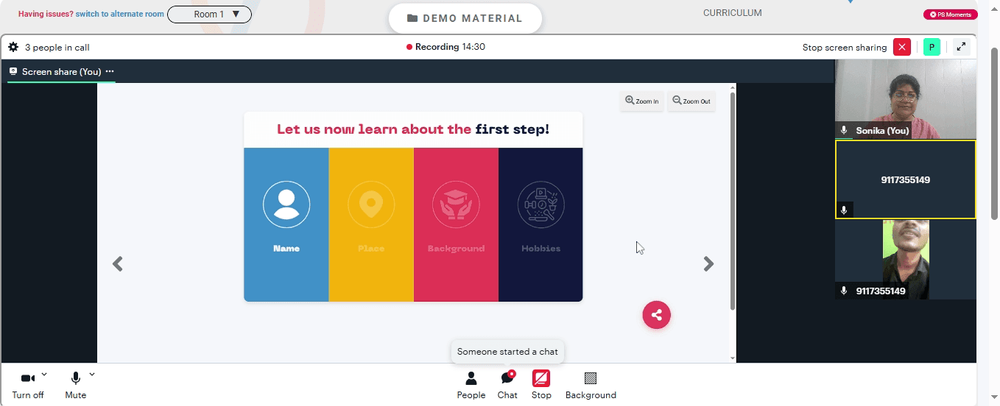Click slide heading 'Let us now learn'

pos(413,129)
